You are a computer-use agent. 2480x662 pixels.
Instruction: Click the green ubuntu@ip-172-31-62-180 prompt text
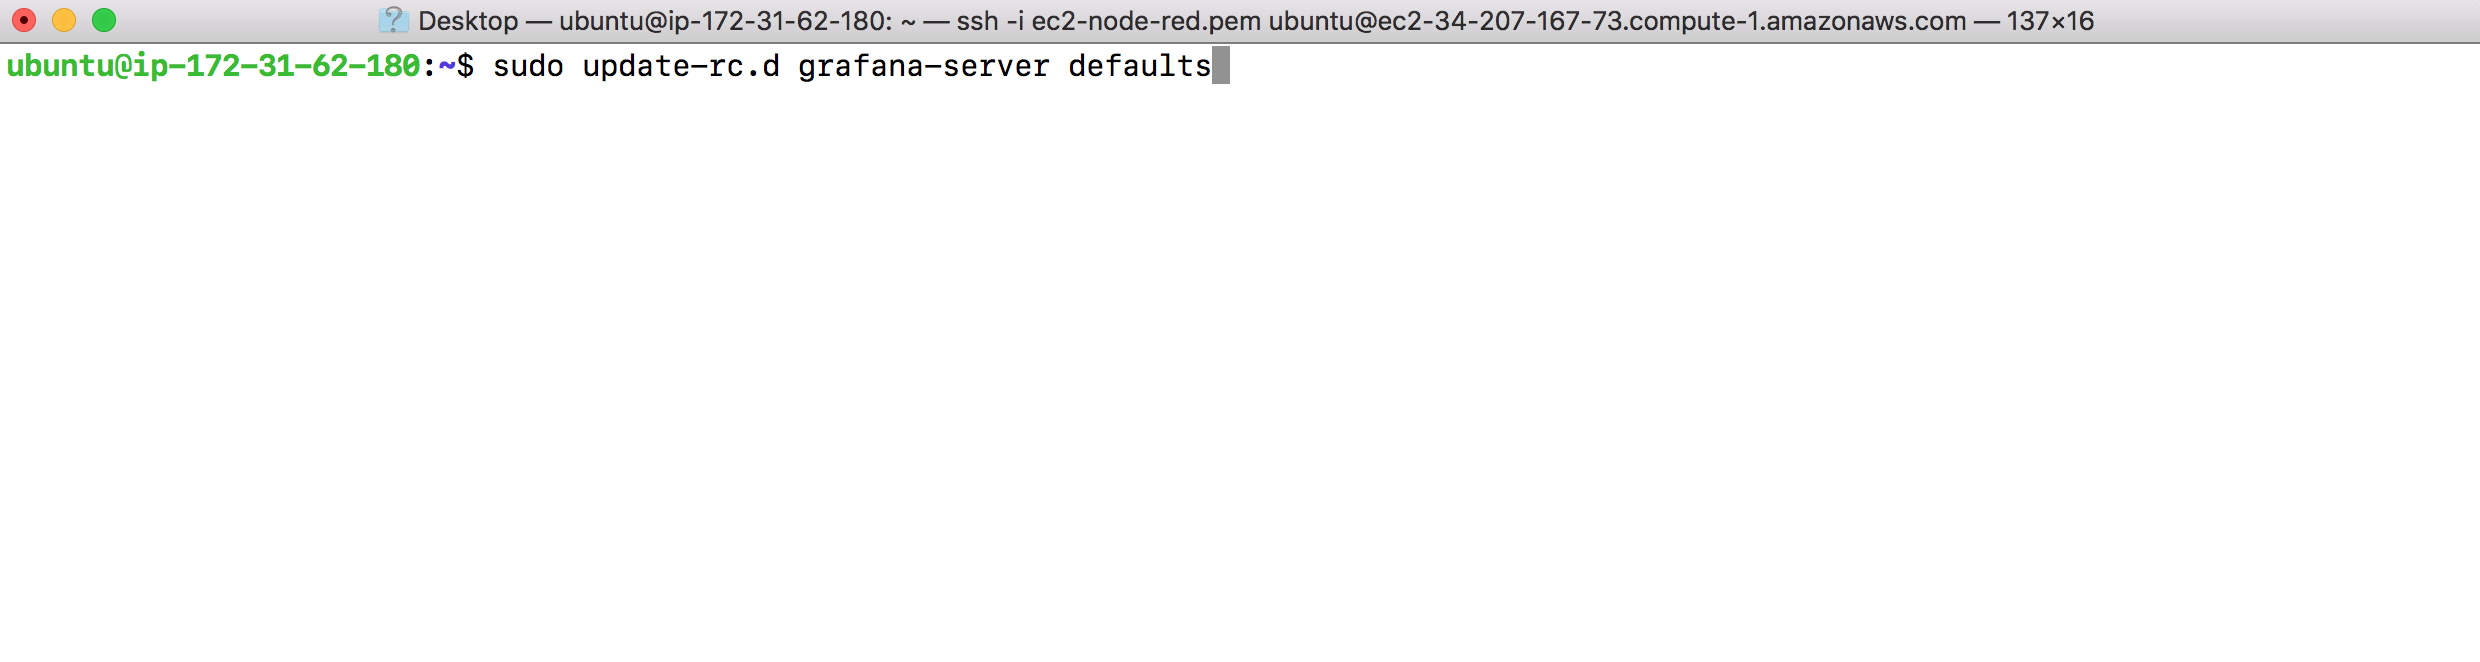pos(213,66)
